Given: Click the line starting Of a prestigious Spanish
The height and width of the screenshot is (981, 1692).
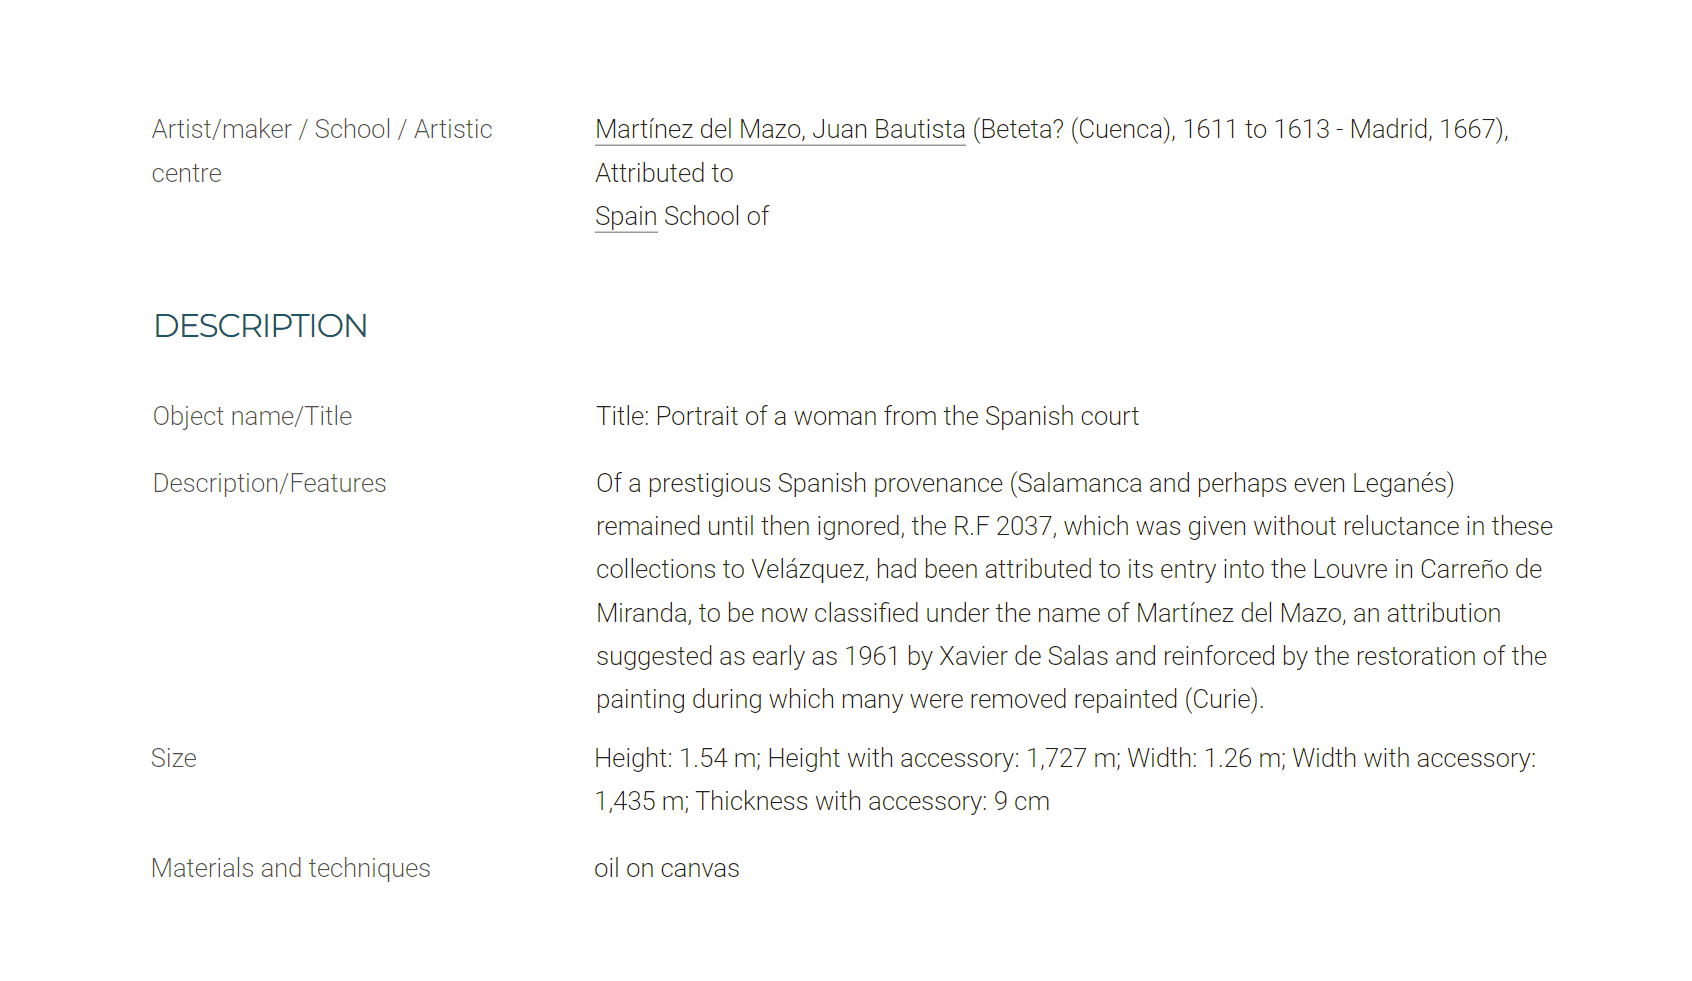Looking at the screenshot, I should point(1025,483).
